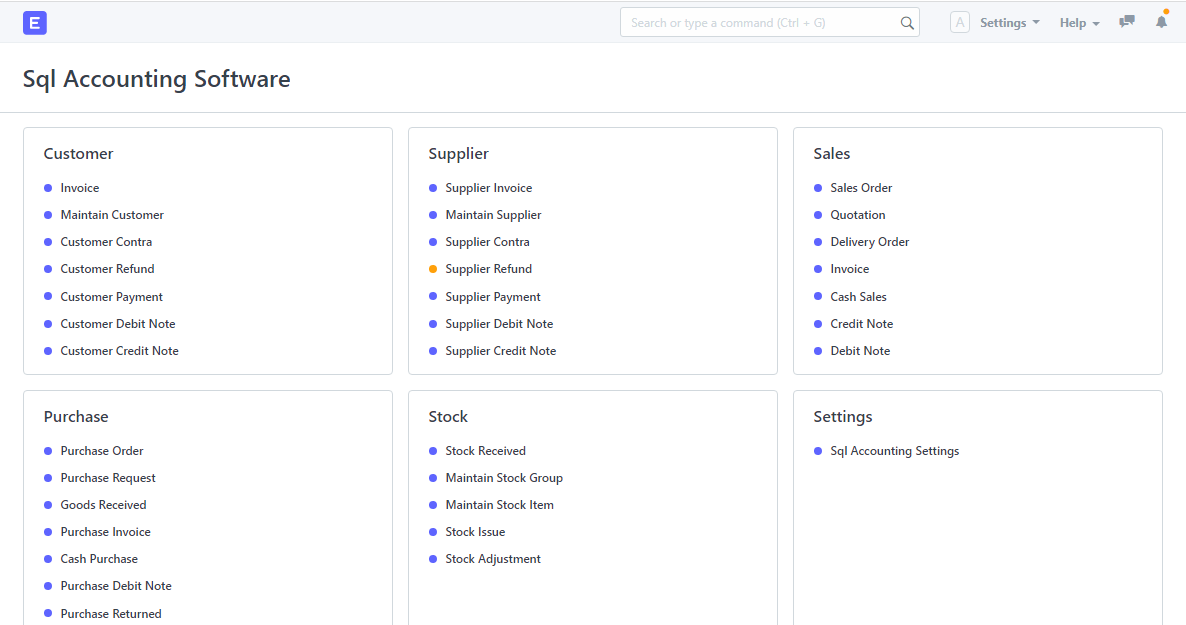Open Maintain Stock Item link
Viewport: 1186px width, 625px height.
[x=499, y=505]
